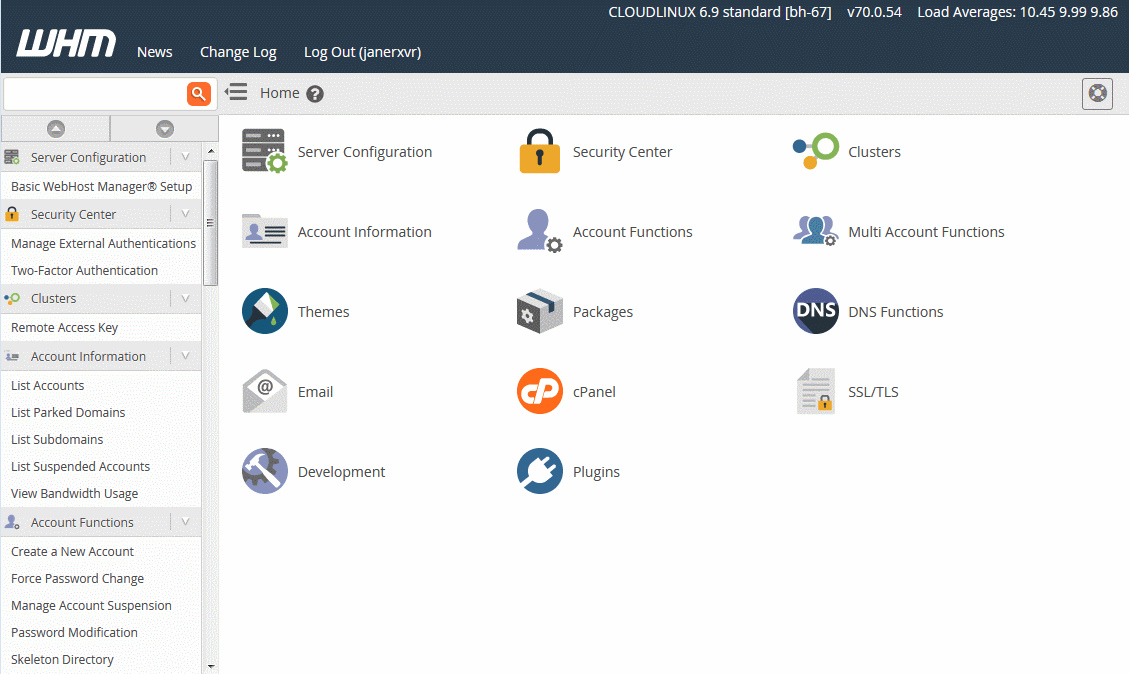This screenshot has height=674, width=1129.
Task: Click the SSL/TLS label in main panel
Action: coord(873,392)
